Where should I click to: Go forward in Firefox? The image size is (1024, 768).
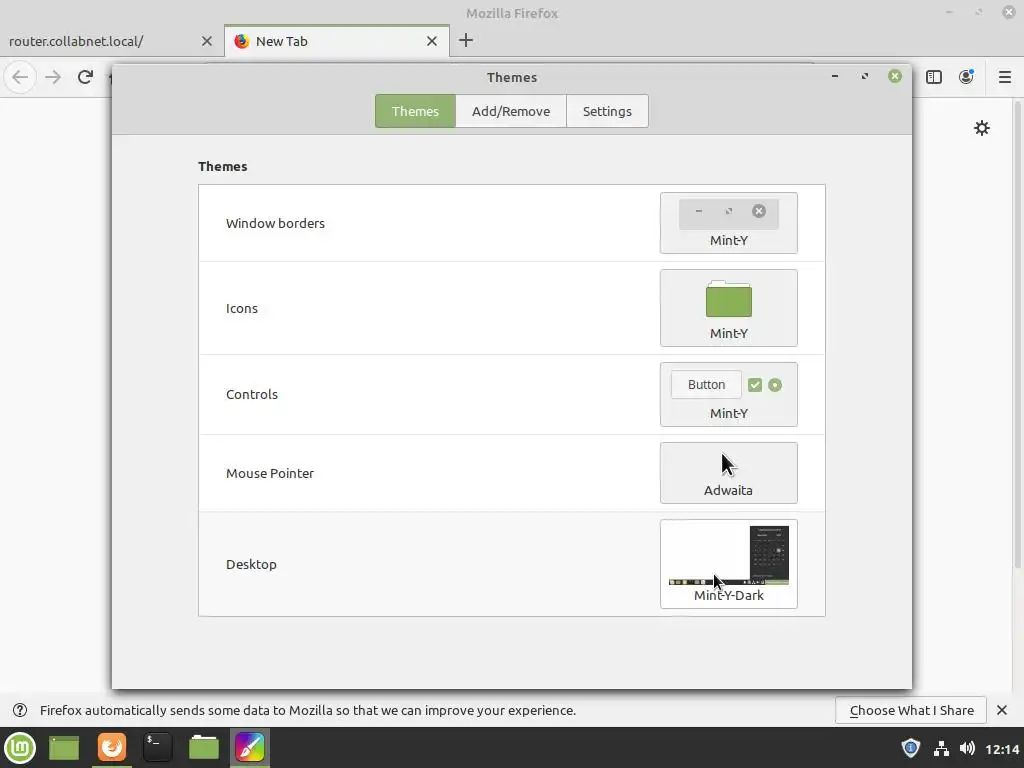(53, 77)
